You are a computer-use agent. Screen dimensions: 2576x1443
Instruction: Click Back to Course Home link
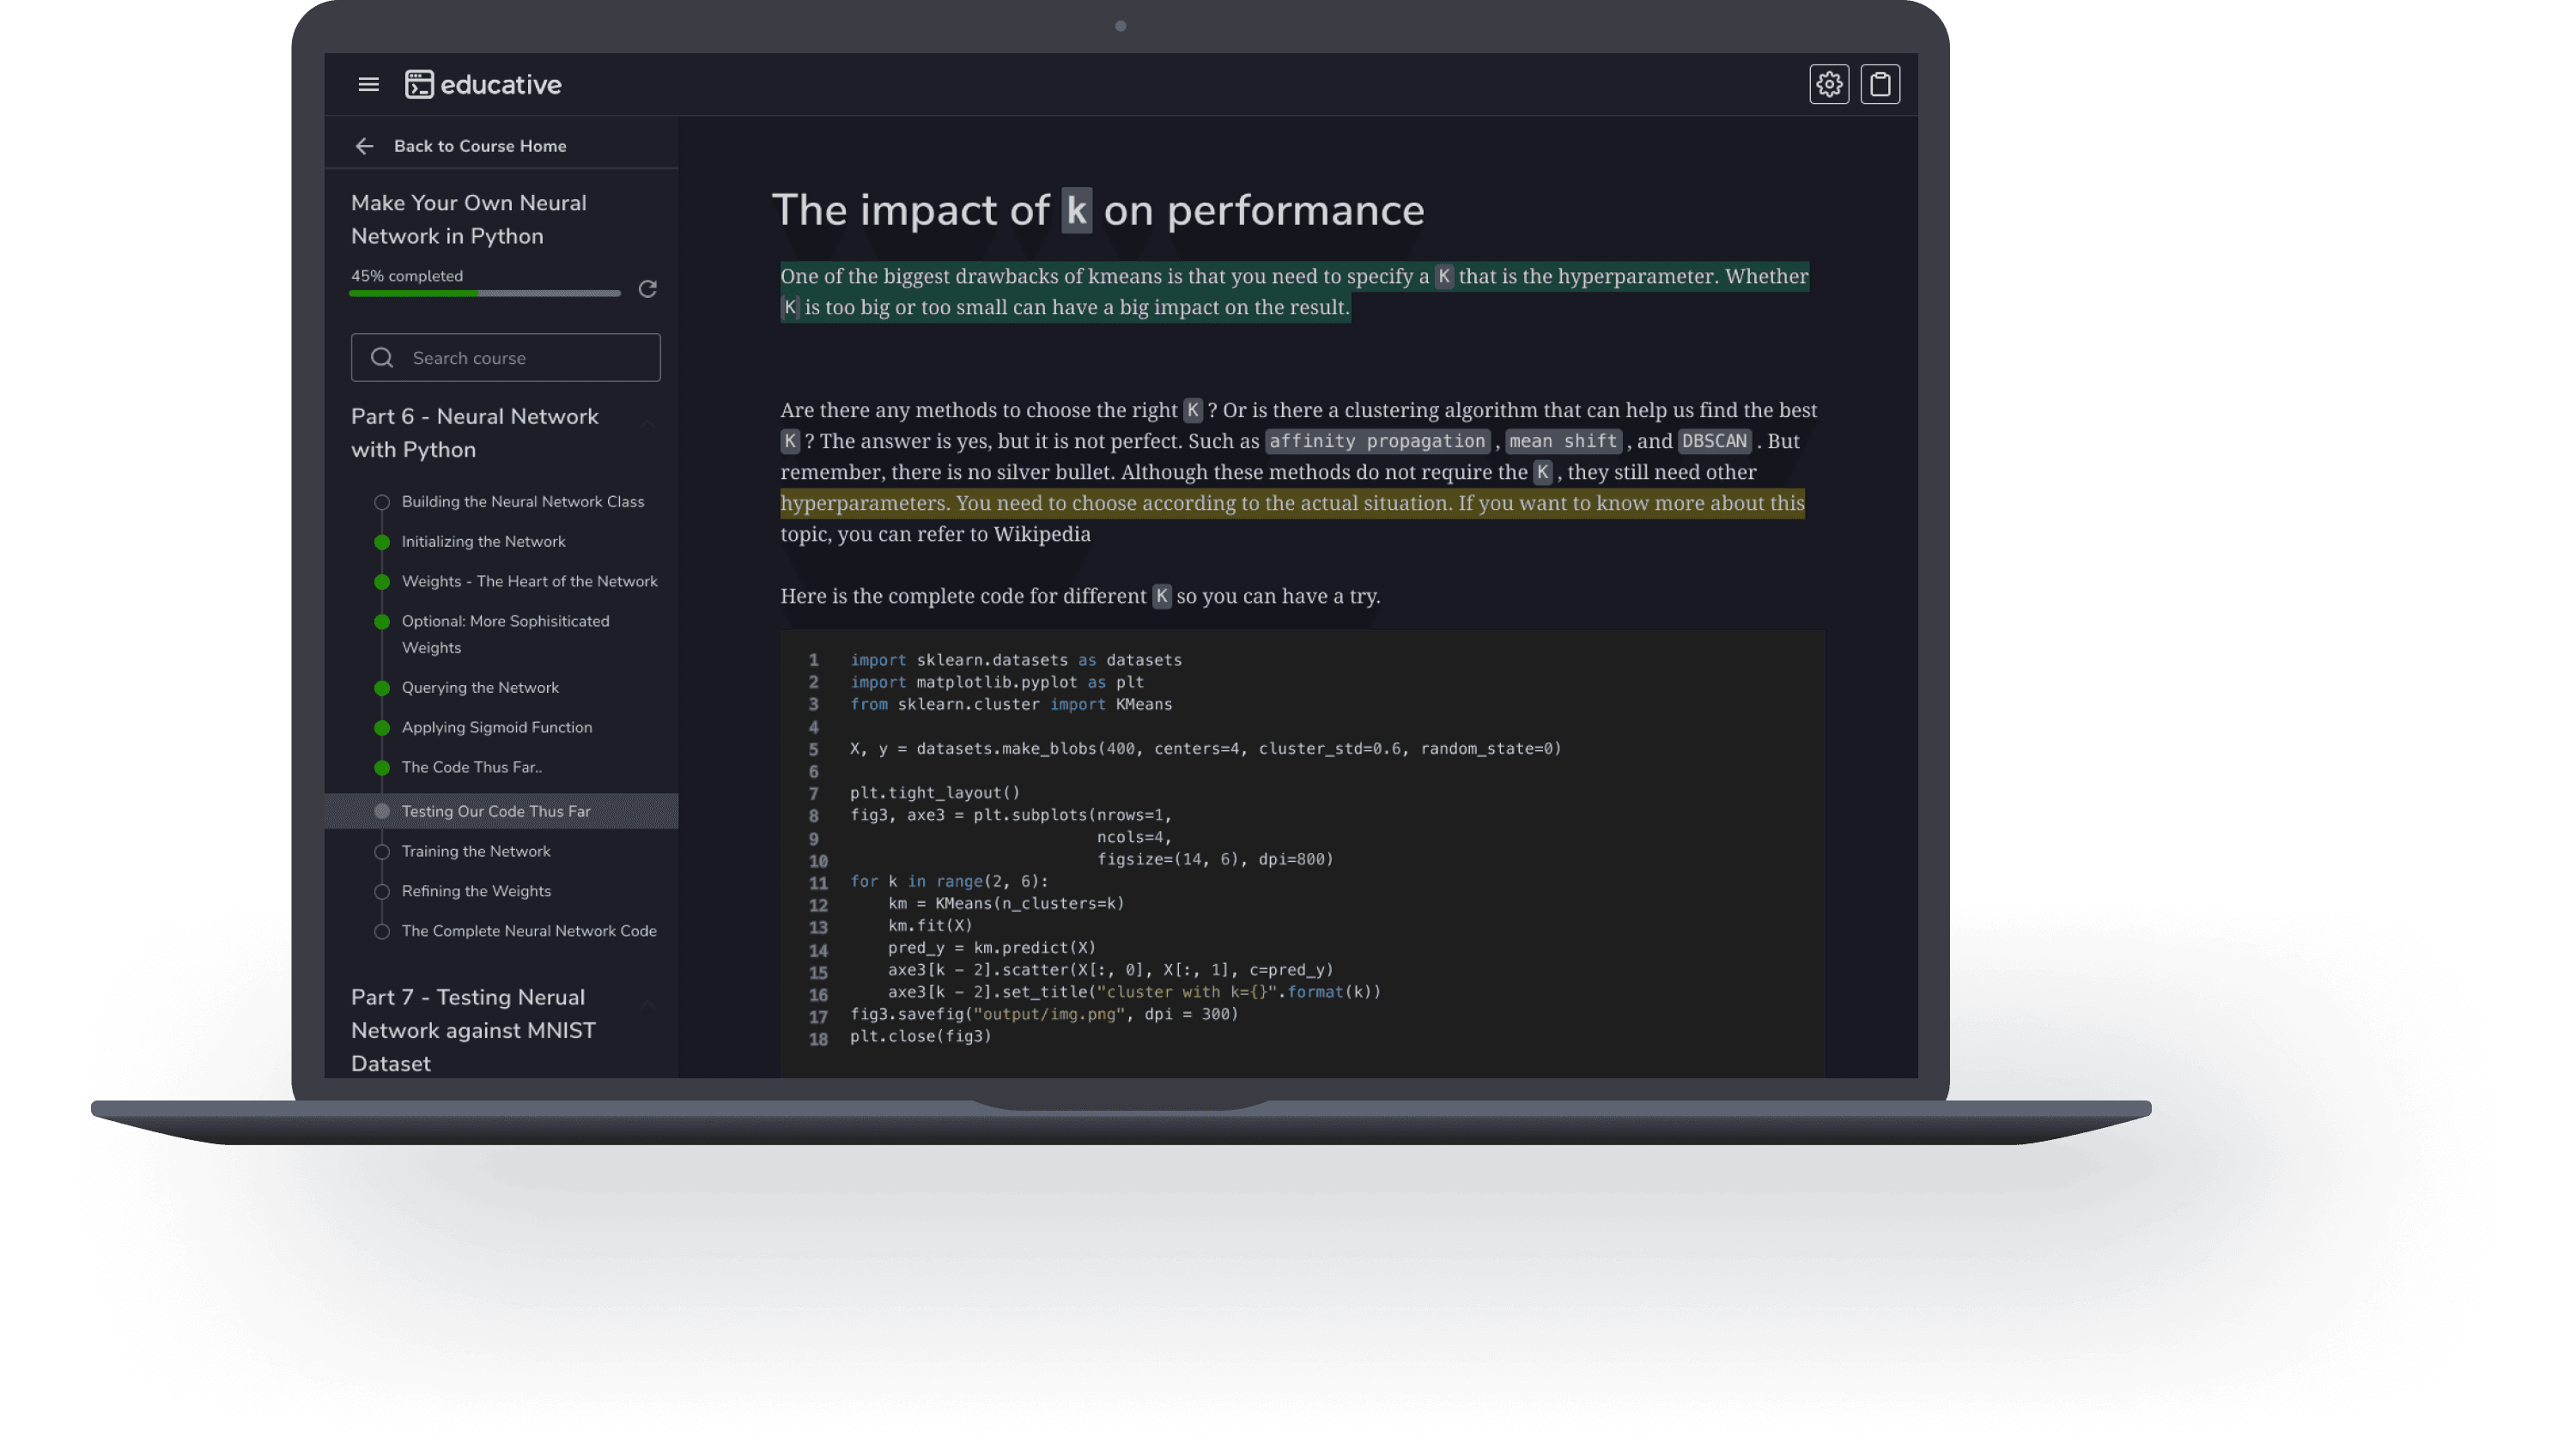coord(480,147)
